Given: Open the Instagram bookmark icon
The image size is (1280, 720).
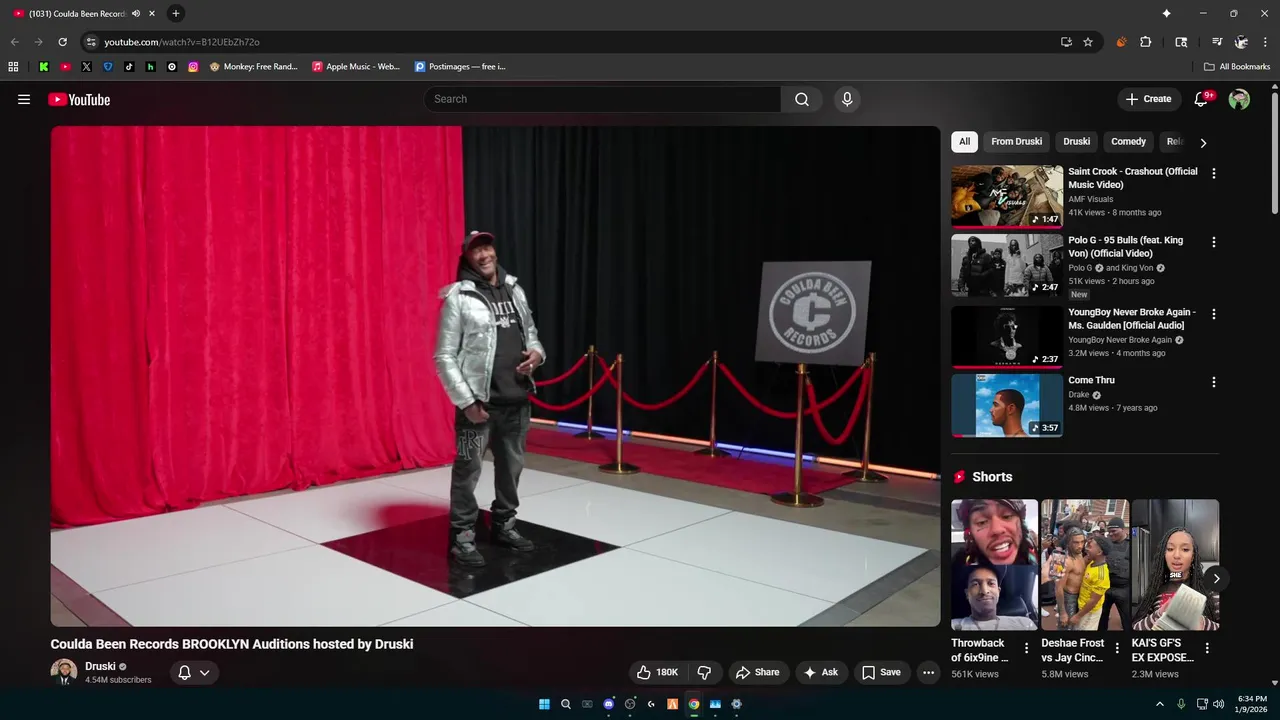Looking at the screenshot, I should 193,67.
